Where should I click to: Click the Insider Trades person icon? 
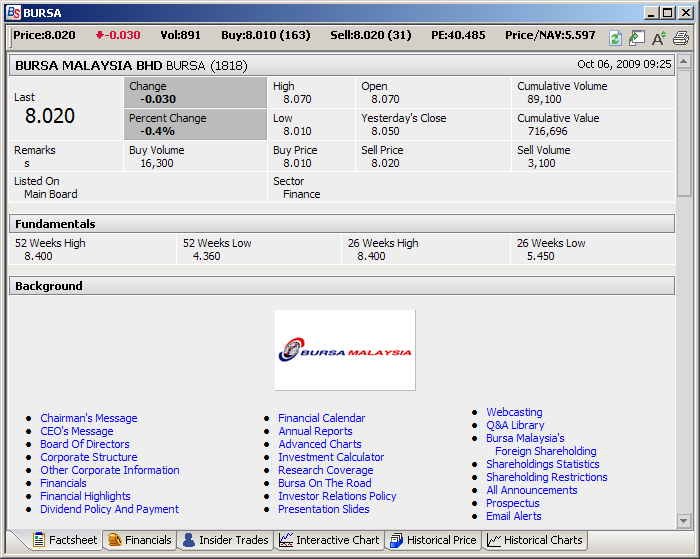point(189,540)
